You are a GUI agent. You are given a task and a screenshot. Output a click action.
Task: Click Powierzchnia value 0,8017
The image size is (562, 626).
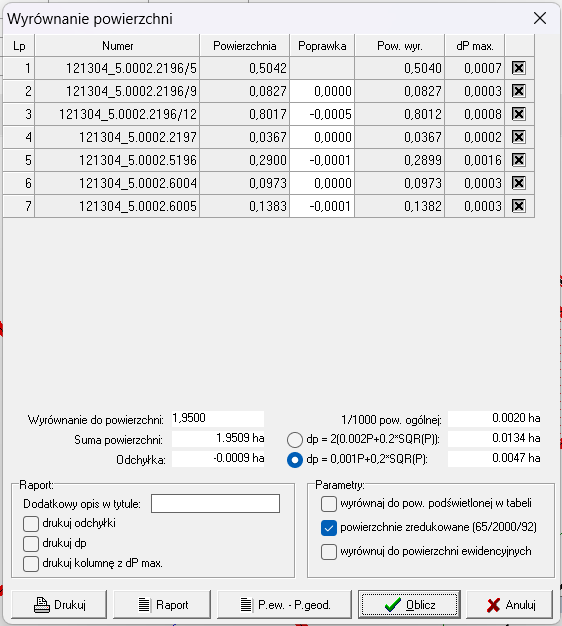[245, 115]
